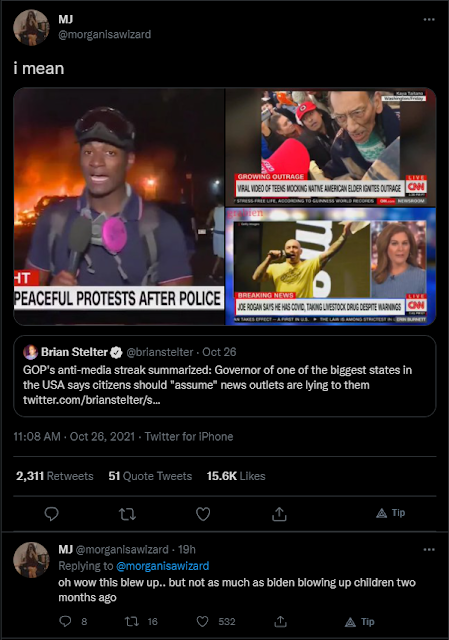The height and width of the screenshot is (640, 449).
Task: Click reply icon on main tweet
Action: (x=51, y=514)
